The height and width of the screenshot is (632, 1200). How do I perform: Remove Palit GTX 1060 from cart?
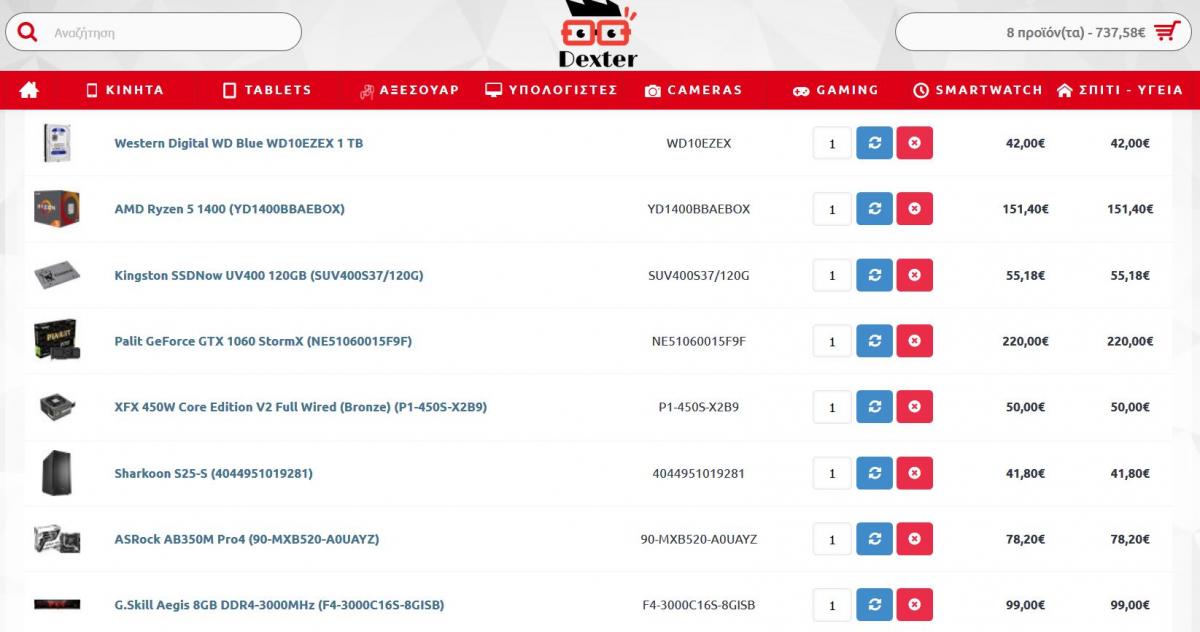[914, 341]
